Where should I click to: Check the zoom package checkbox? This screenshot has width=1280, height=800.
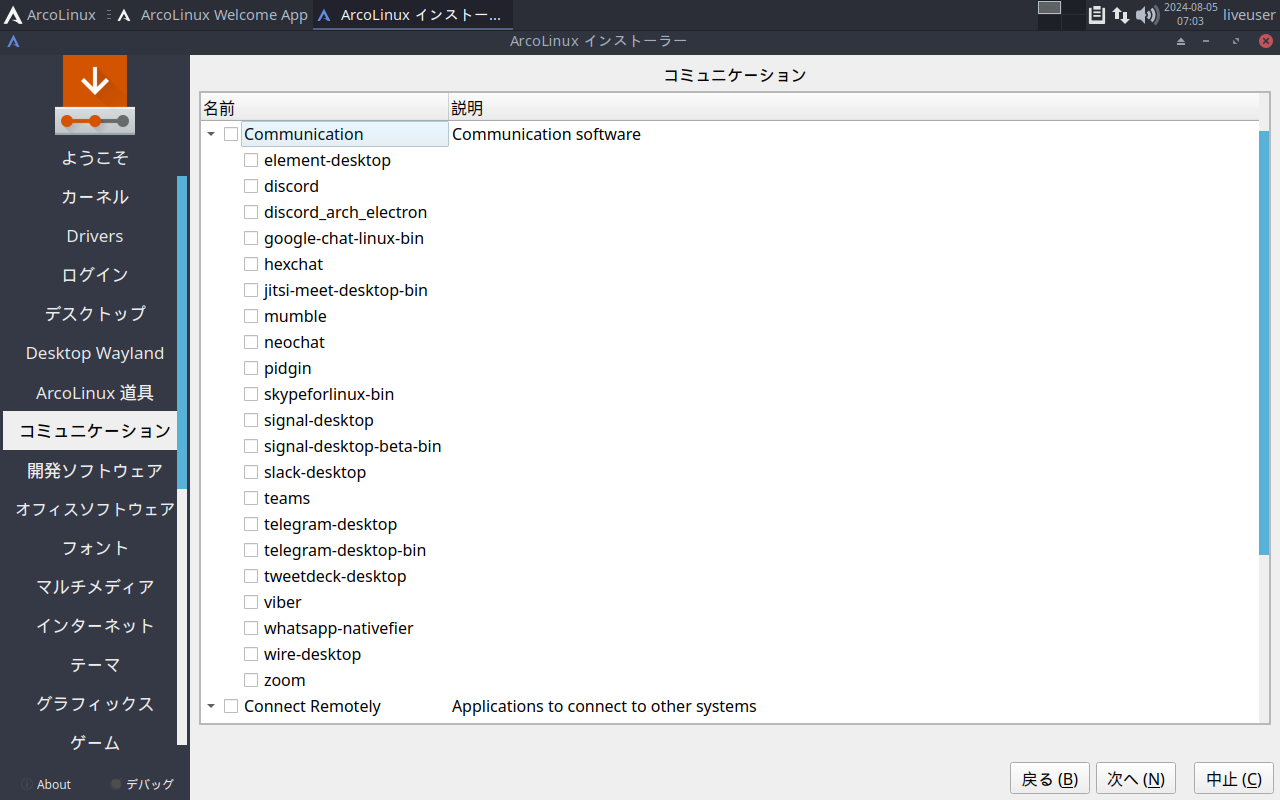pyautogui.click(x=251, y=680)
